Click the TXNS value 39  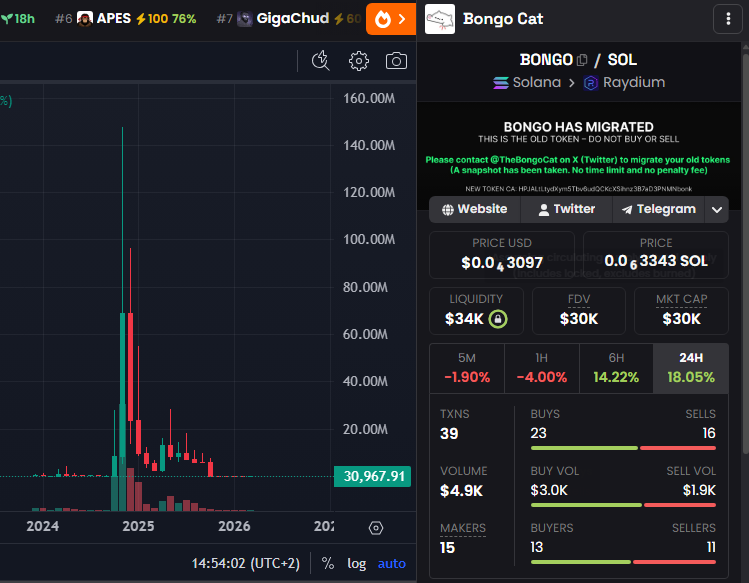(x=449, y=434)
